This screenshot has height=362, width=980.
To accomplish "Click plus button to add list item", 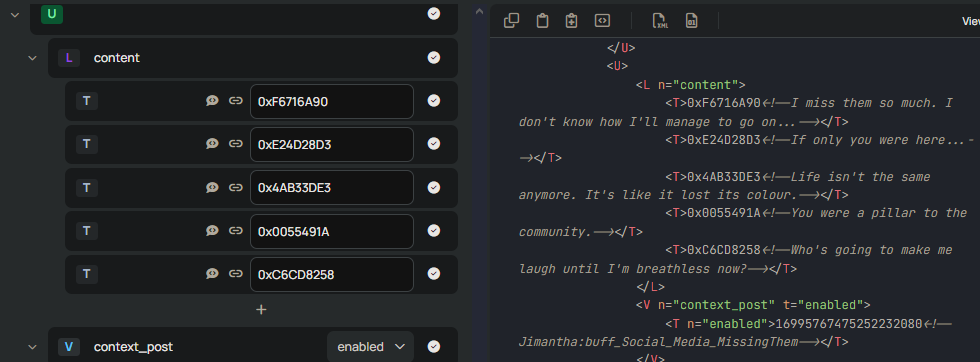I will 261,309.
